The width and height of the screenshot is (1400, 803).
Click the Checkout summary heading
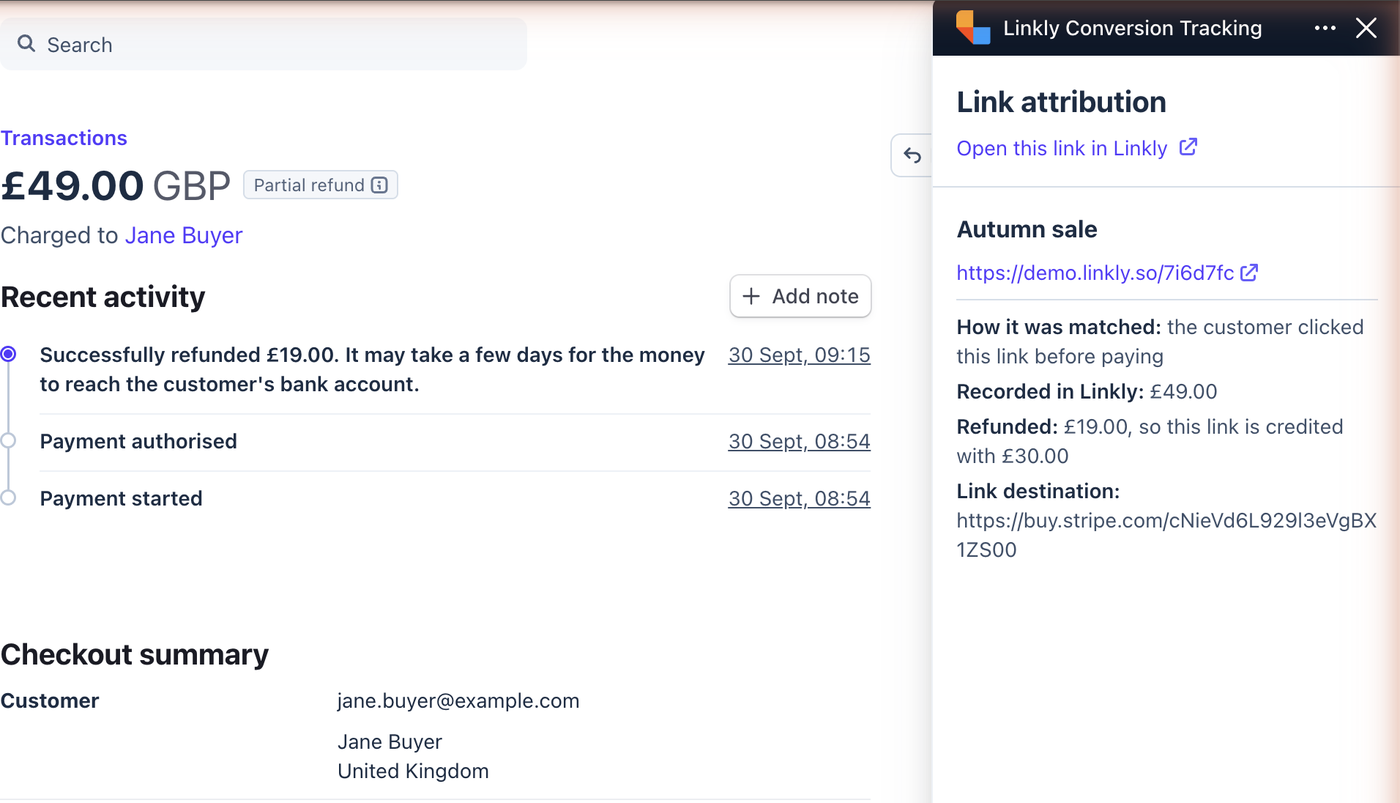tap(134, 654)
